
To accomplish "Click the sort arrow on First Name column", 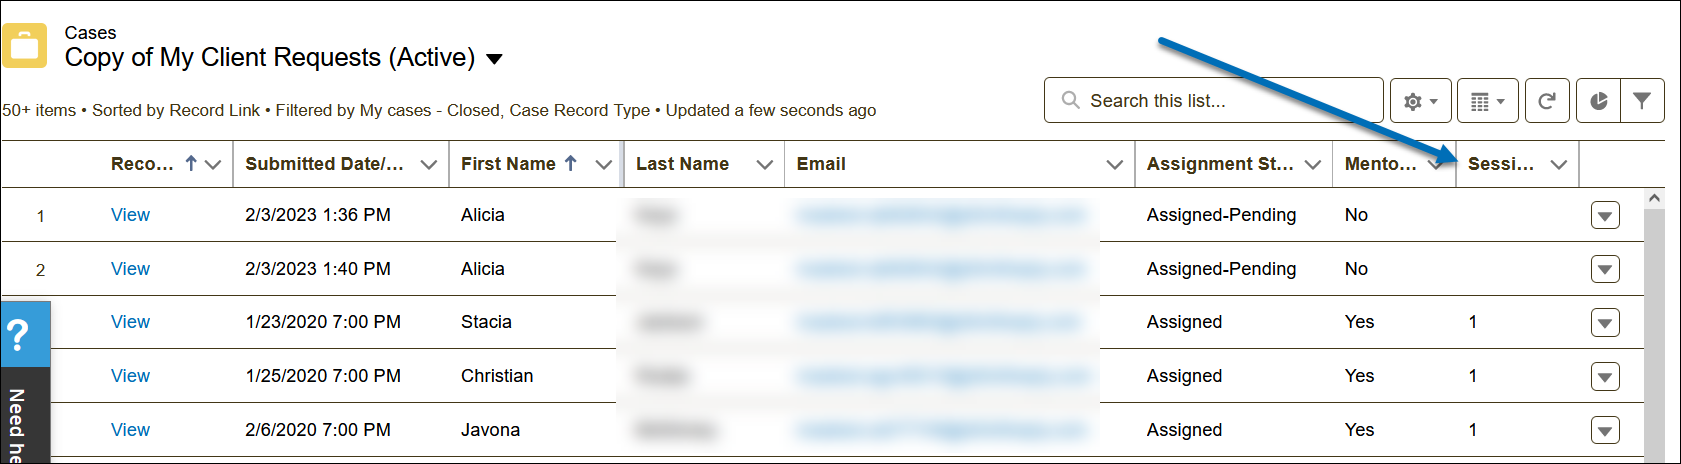I will pyautogui.click(x=571, y=163).
